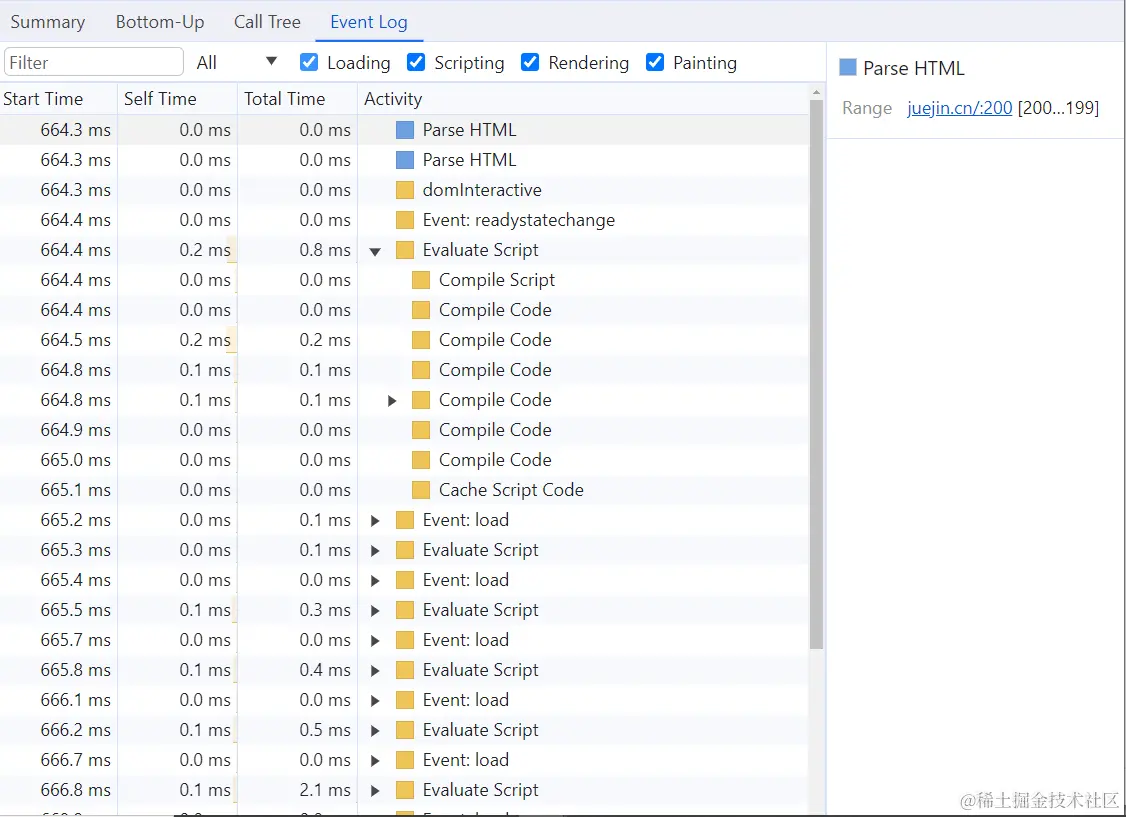Screen dimensions: 1126x817
Task: Click the Event: readystatechange yellow icon
Action: coord(405,220)
